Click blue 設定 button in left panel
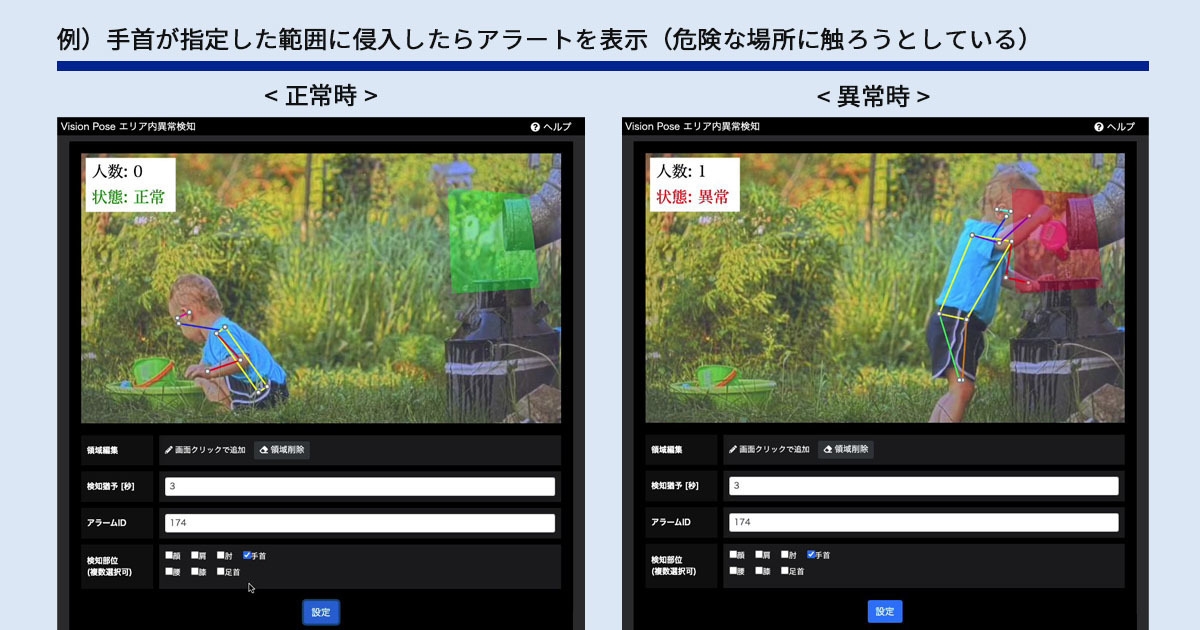The height and width of the screenshot is (630, 1200). [321, 612]
